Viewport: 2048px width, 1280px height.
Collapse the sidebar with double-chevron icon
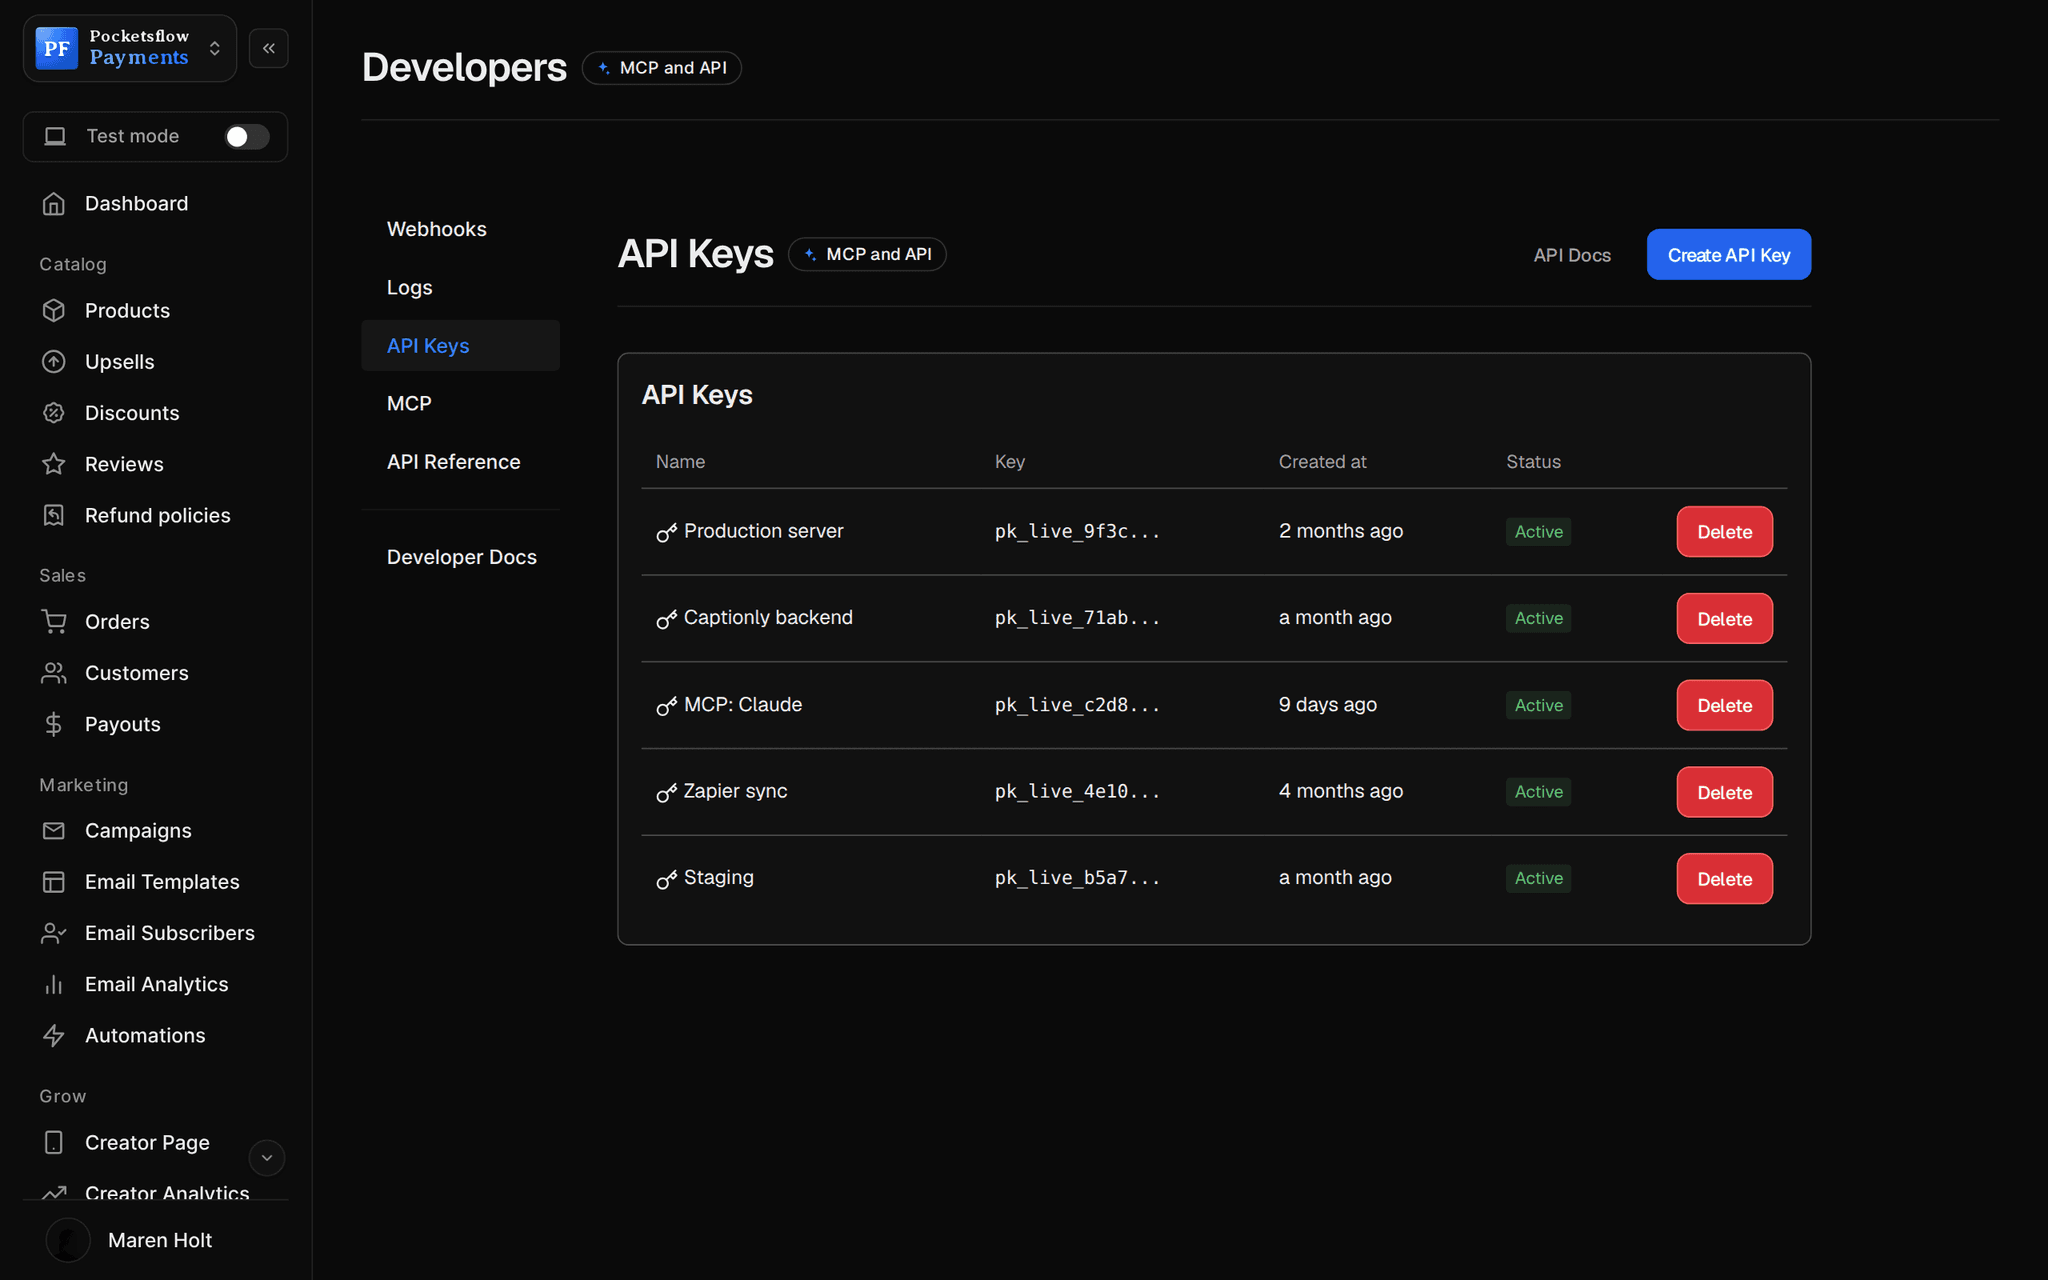[268, 48]
